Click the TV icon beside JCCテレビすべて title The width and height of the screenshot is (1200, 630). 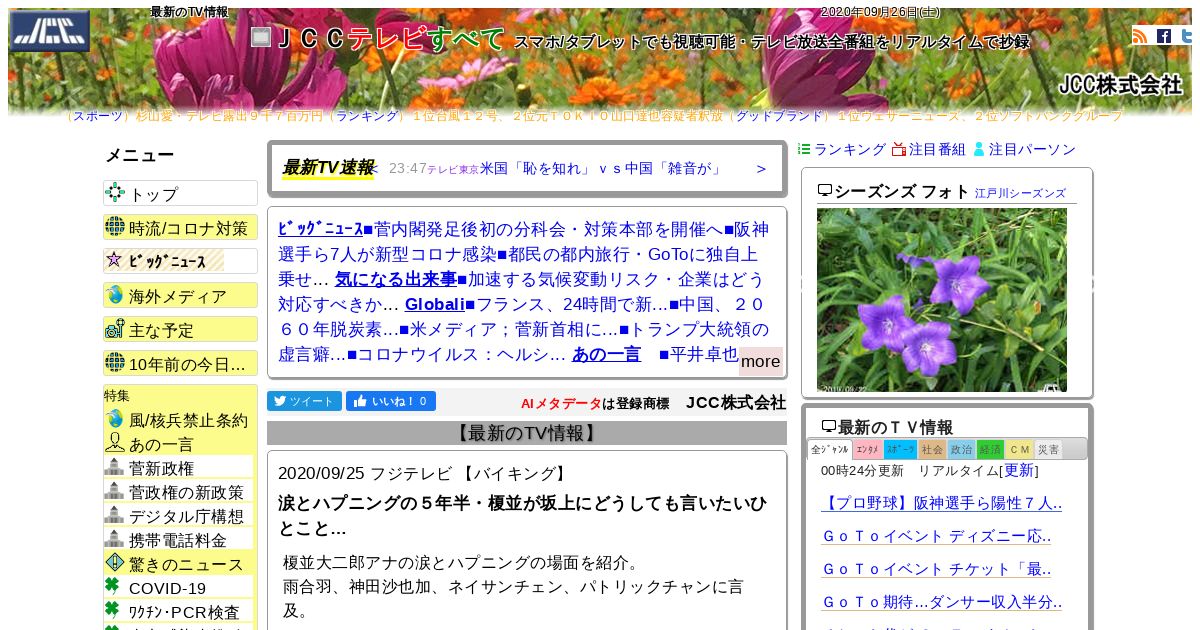click(260, 37)
